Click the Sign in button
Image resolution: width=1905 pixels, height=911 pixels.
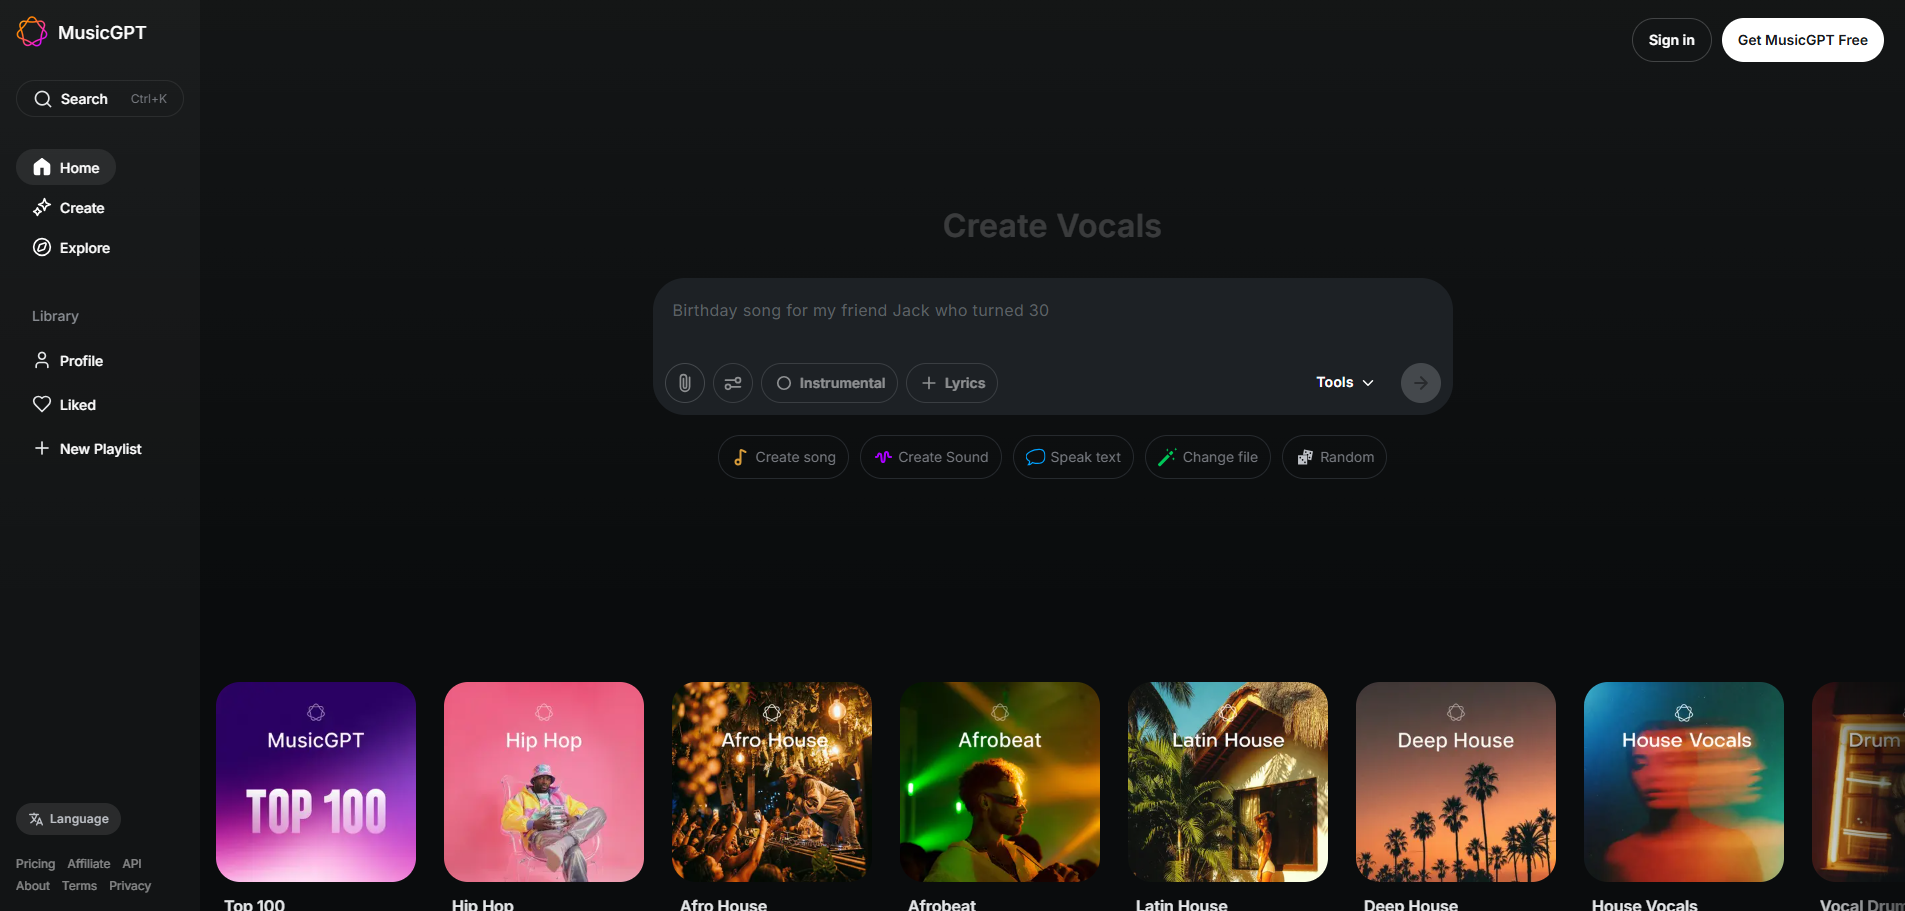tap(1671, 40)
